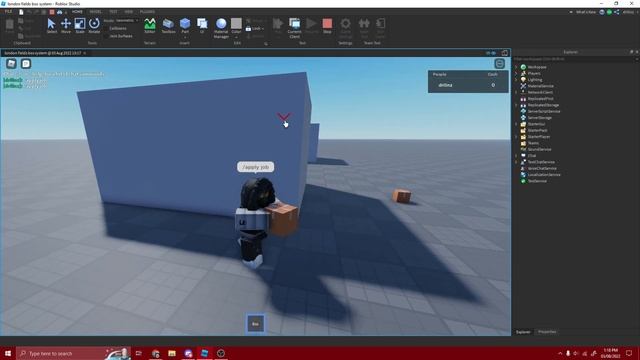
Task: Click the orange box on the ground
Action: 402,196
